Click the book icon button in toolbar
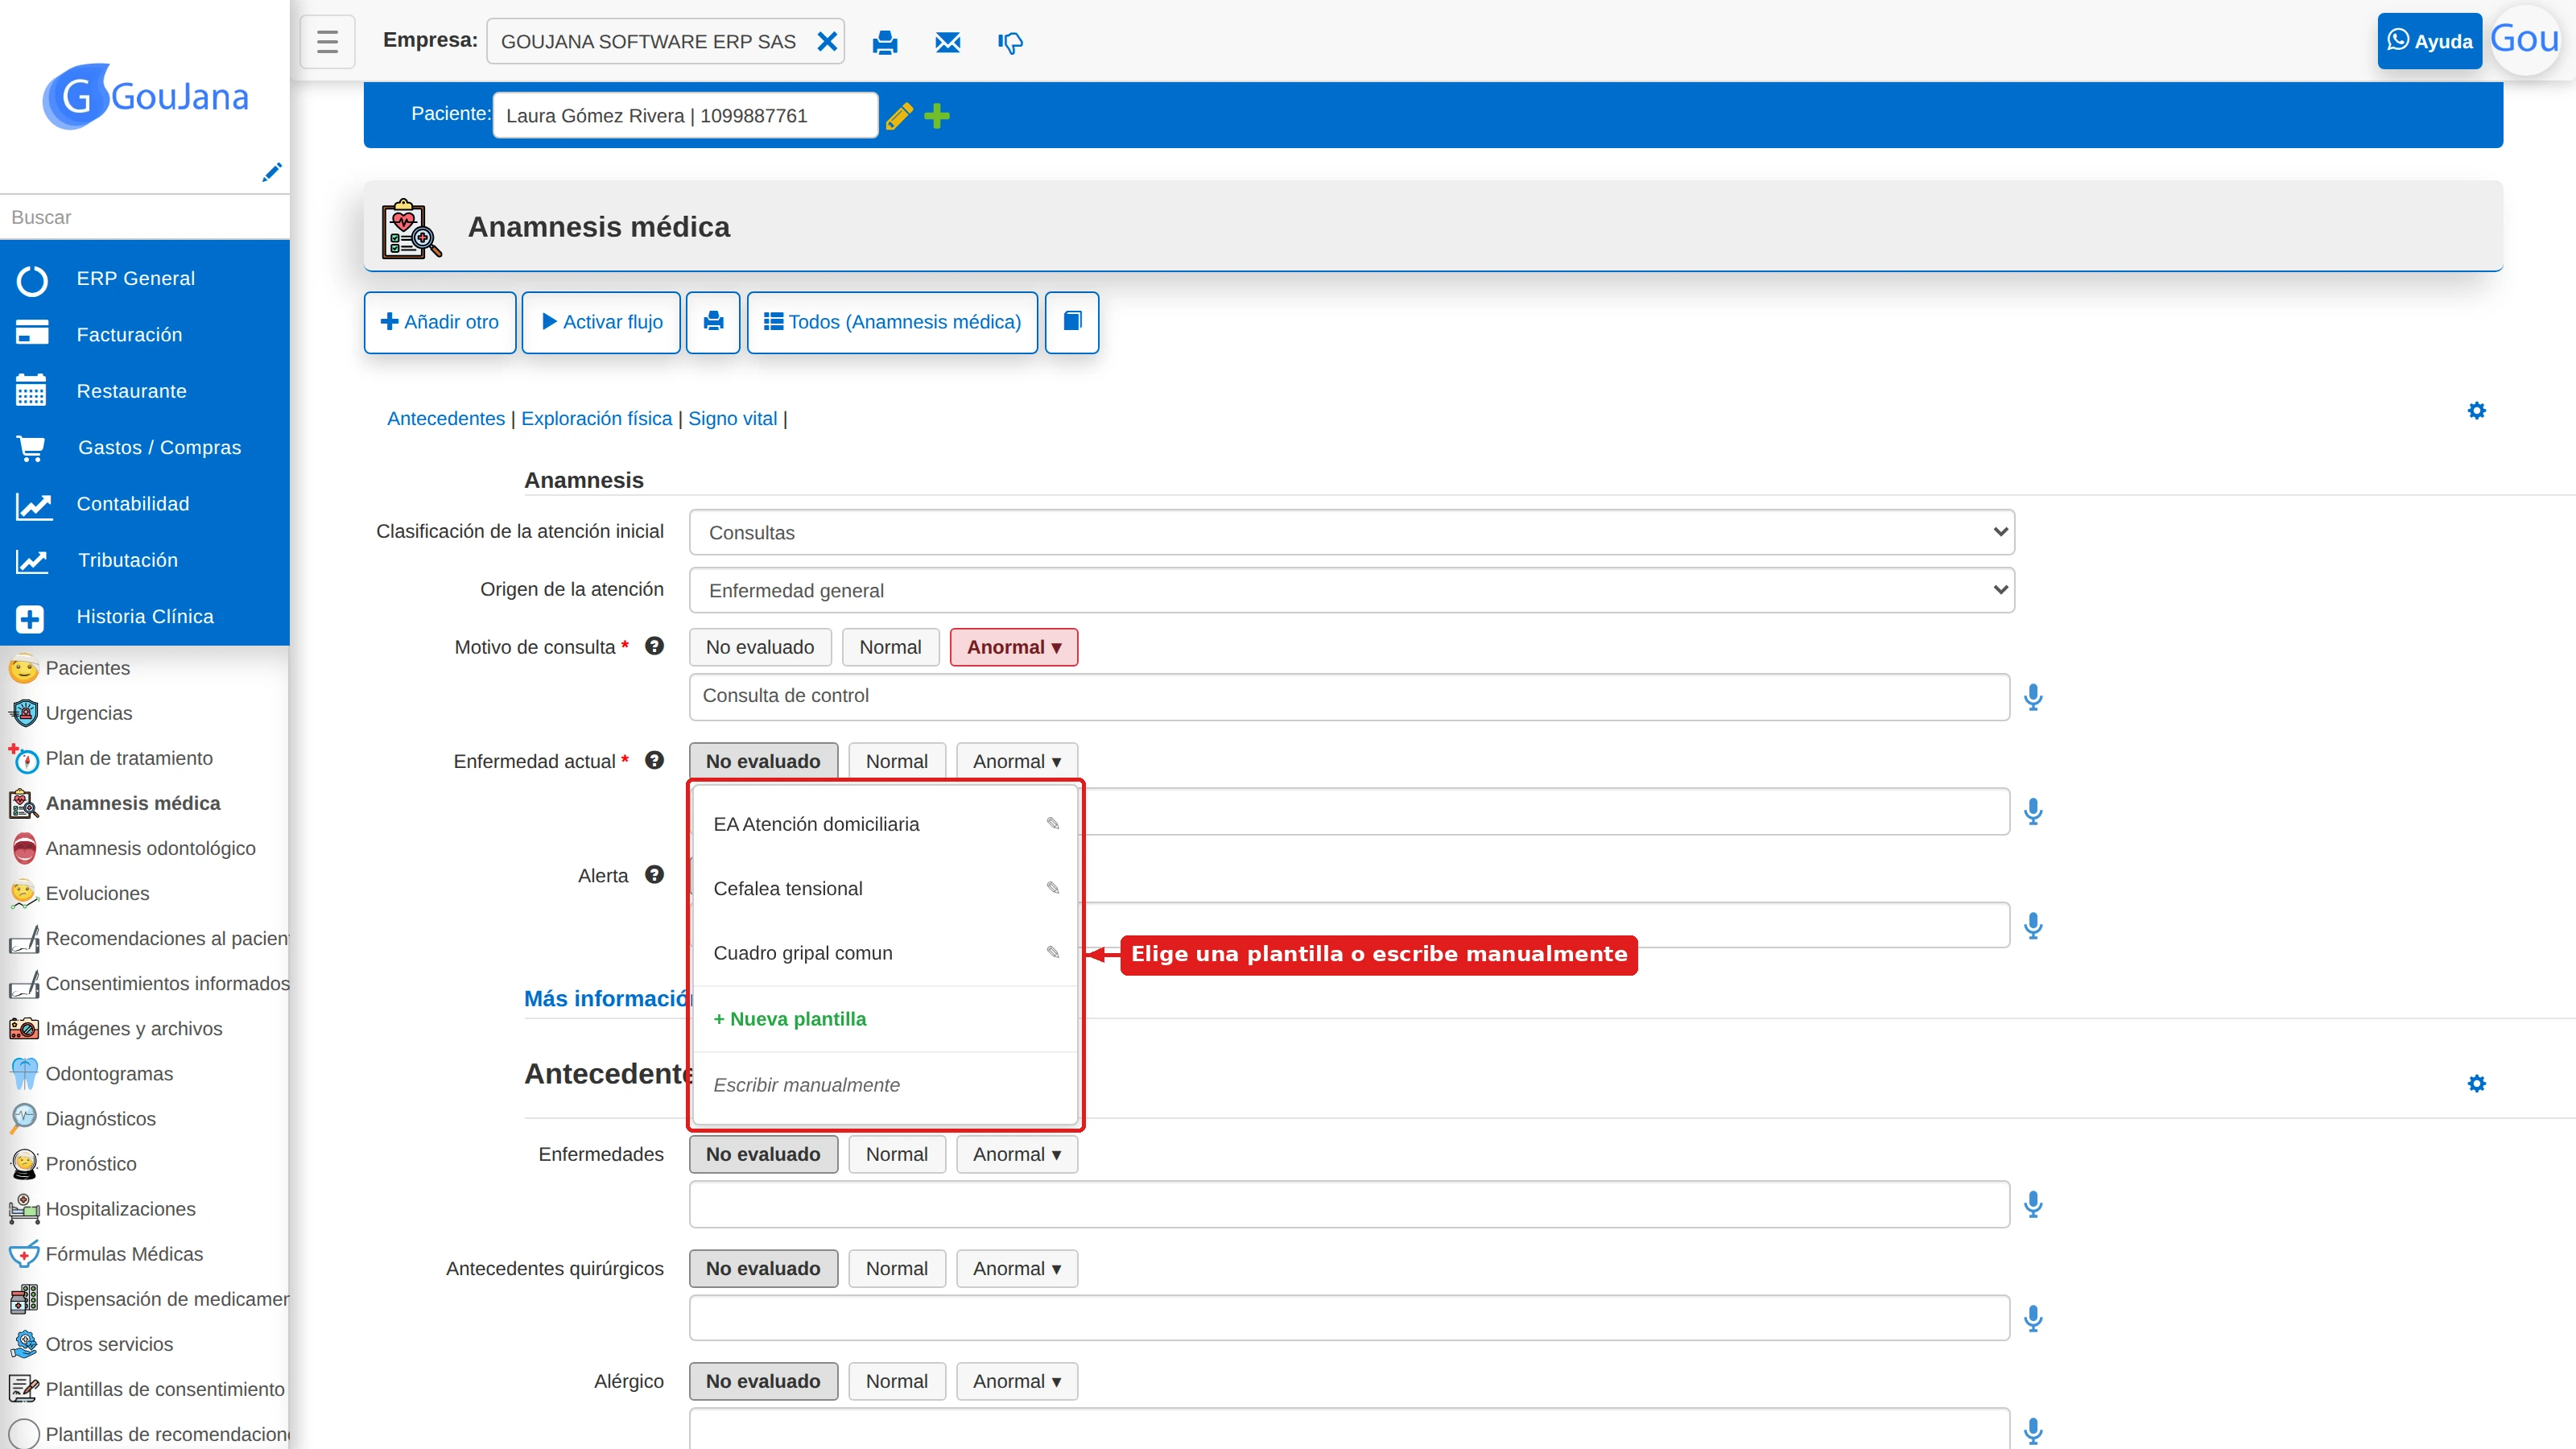The width and height of the screenshot is (2576, 1449). tap(1072, 322)
